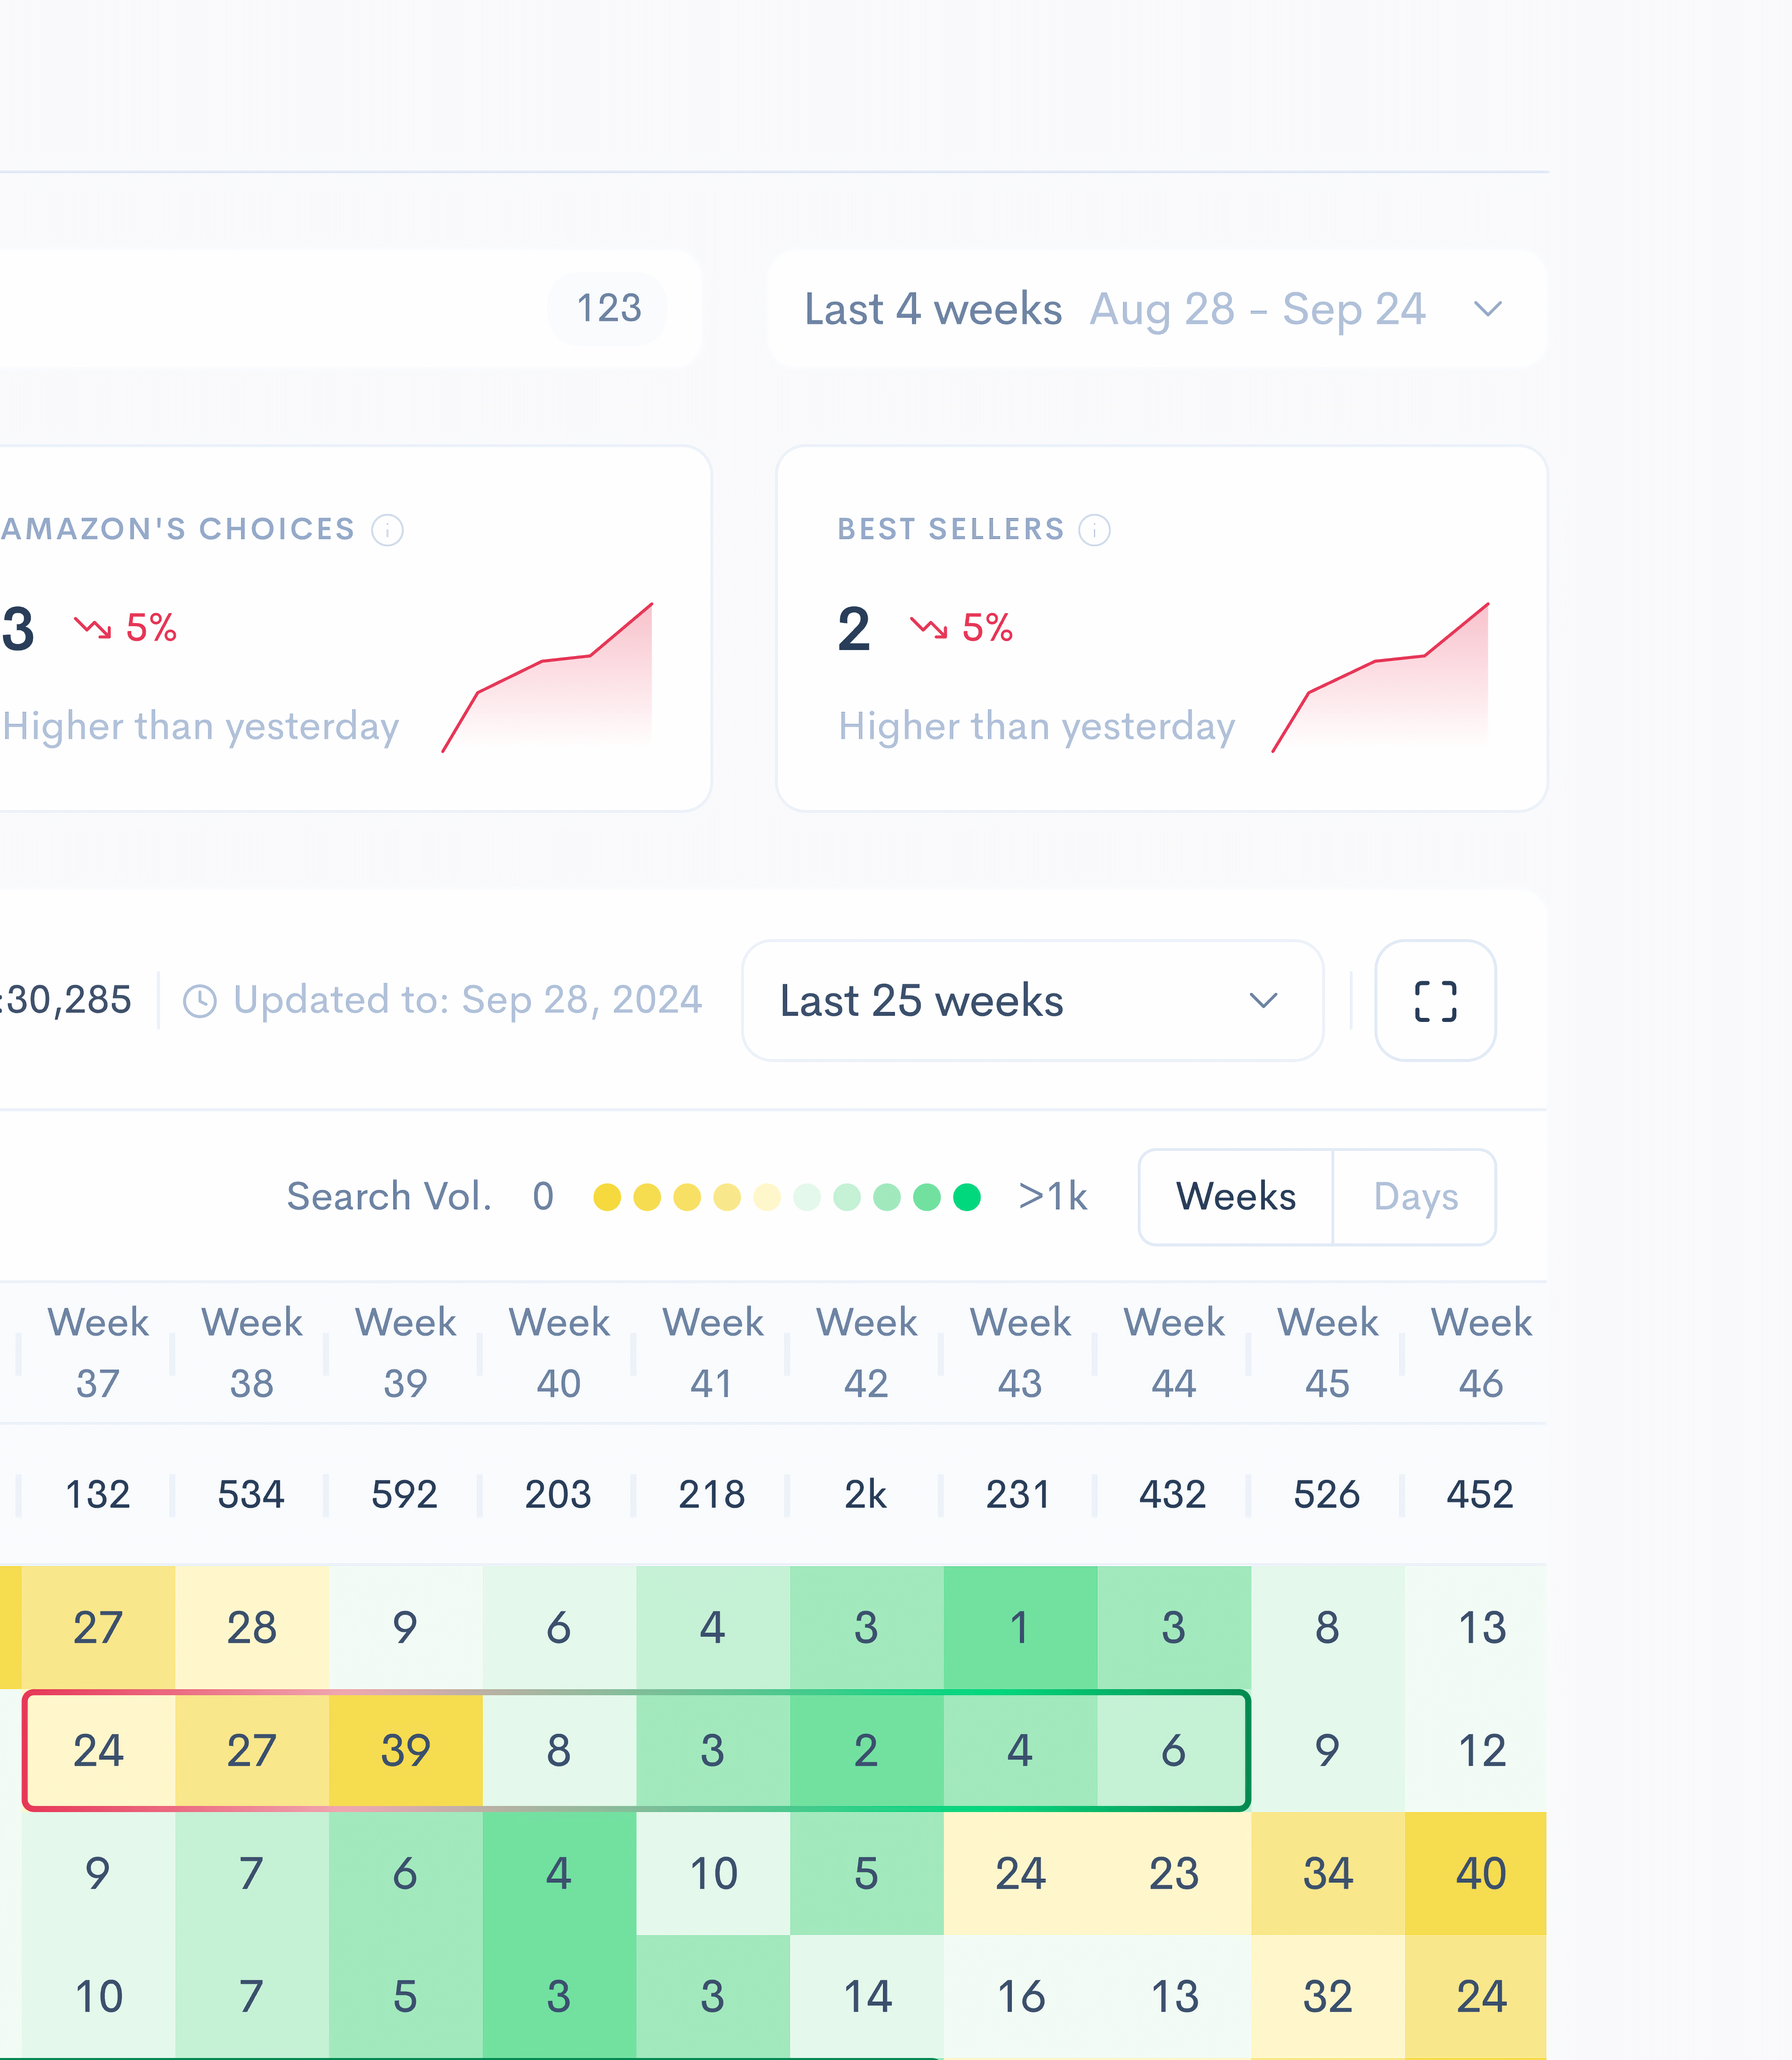Image resolution: width=1792 pixels, height=2060 pixels.
Task: Click the highlighted cell with rank 39
Action: click(x=405, y=1750)
